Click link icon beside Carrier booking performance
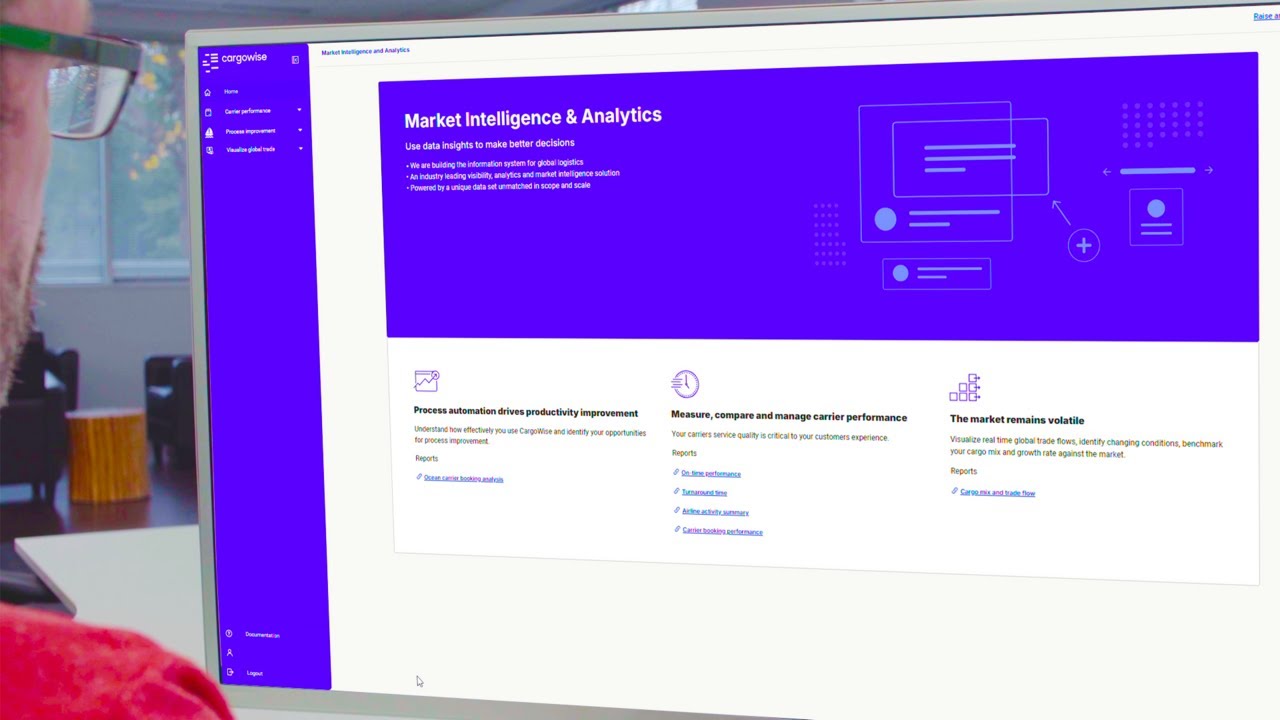This screenshot has height=720, width=1280. pyautogui.click(x=678, y=529)
